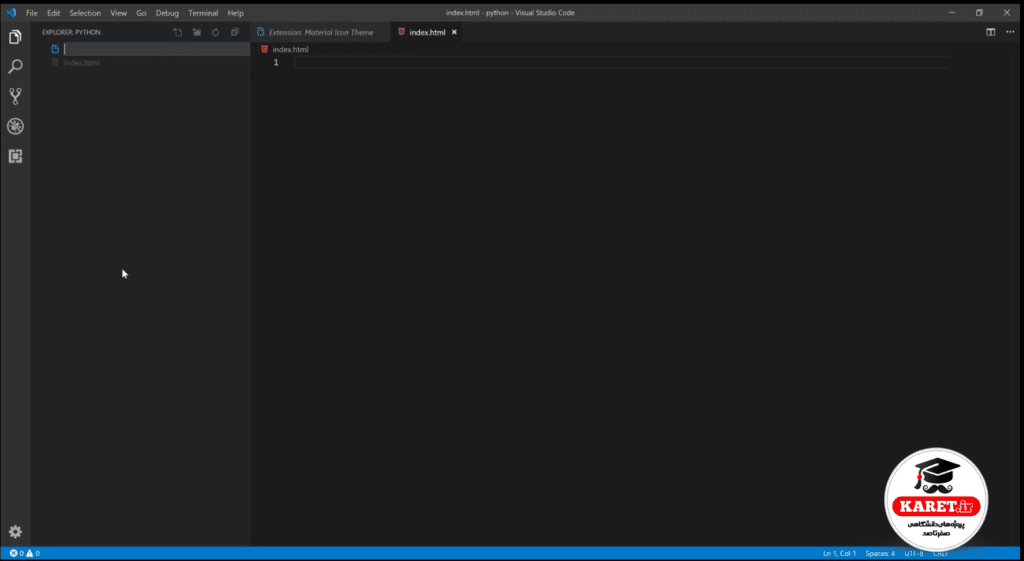The width and height of the screenshot is (1024, 561).
Task: Click the EXPLORER: PYTHON header
Action: [x=71, y=32]
